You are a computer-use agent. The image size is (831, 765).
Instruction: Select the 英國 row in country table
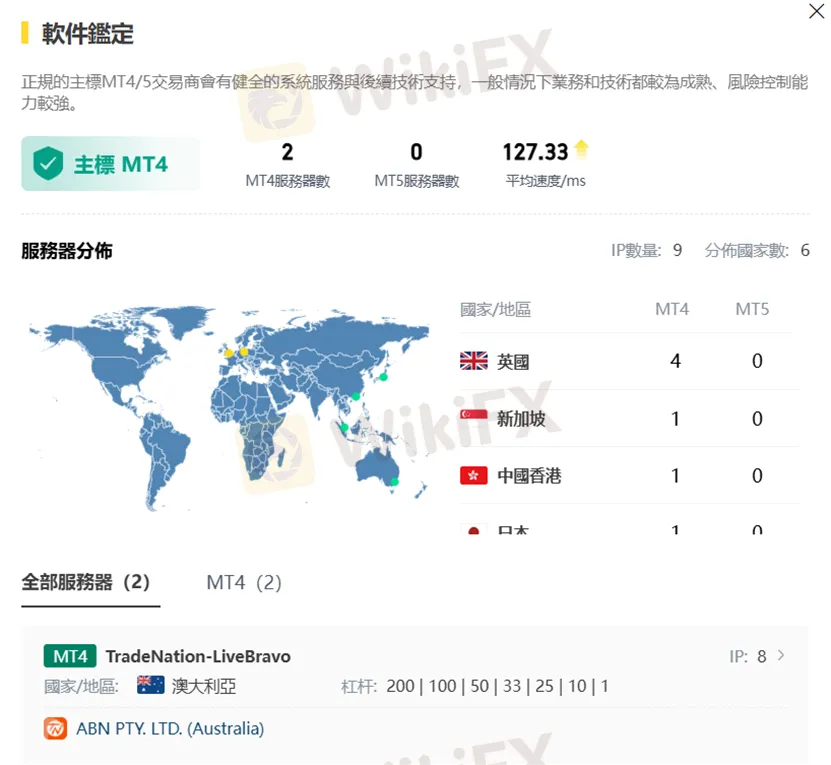point(624,361)
